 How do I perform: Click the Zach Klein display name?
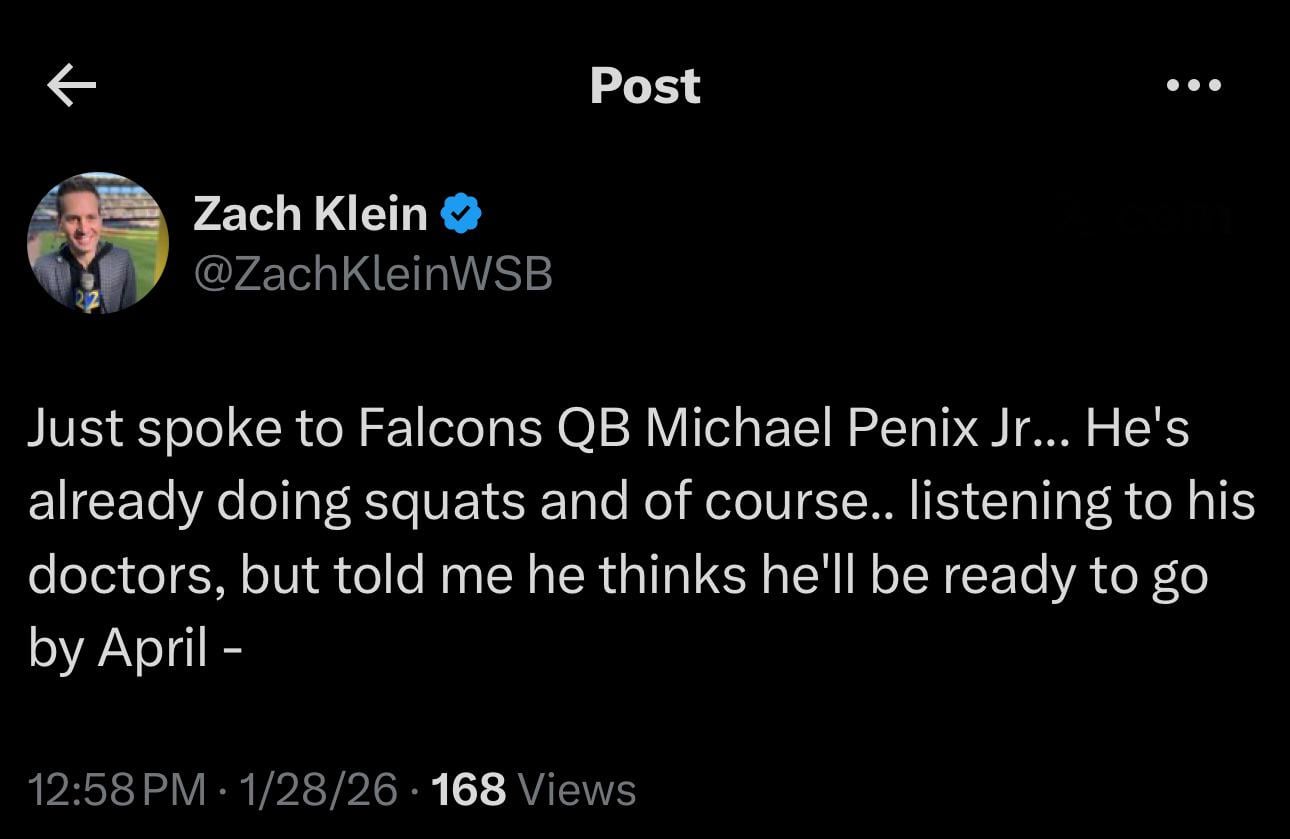(x=310, y=211)
